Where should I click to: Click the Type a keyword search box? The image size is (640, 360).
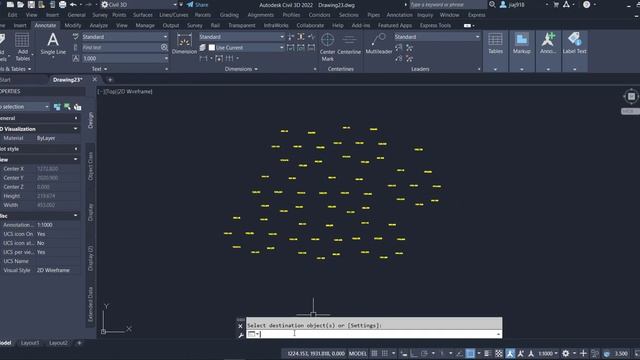[x=448, y=4]
